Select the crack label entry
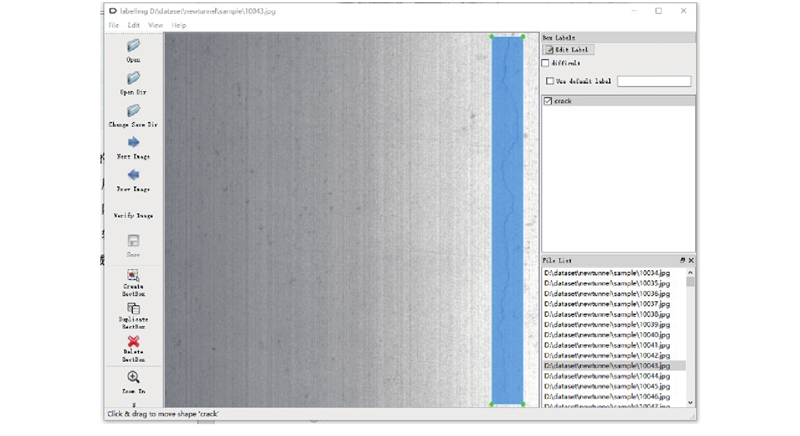Screen dimensions: 800x436 point(618,101)
